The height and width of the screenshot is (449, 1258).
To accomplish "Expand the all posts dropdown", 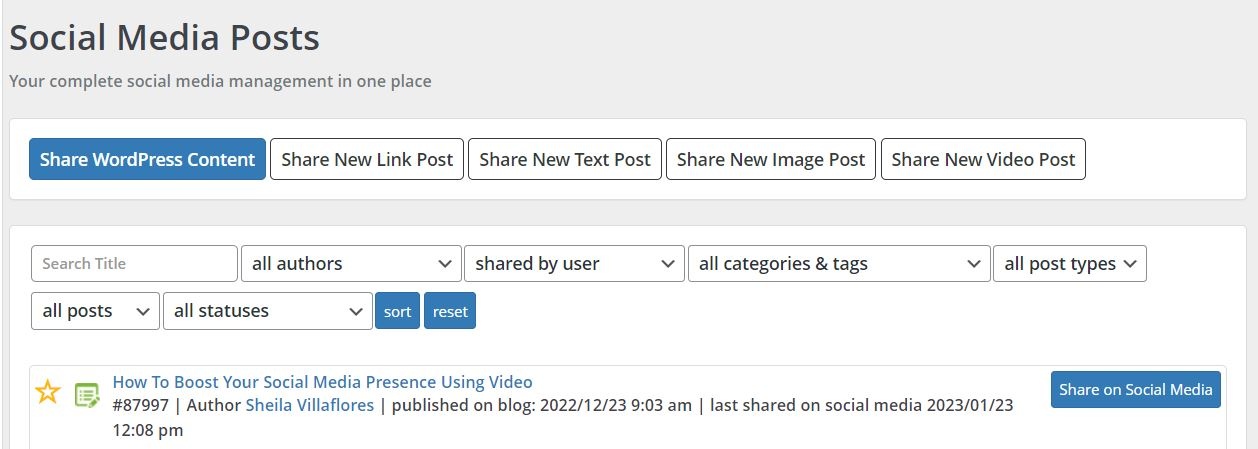I will point(95,311).
